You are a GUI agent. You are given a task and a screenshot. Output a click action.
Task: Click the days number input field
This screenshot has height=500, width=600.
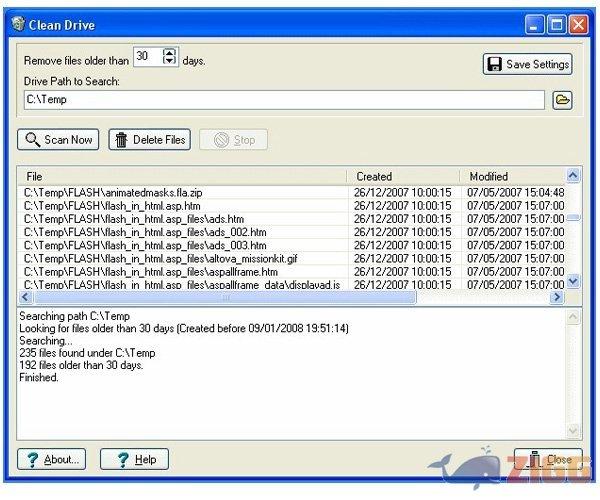click(x=147, y=59)
